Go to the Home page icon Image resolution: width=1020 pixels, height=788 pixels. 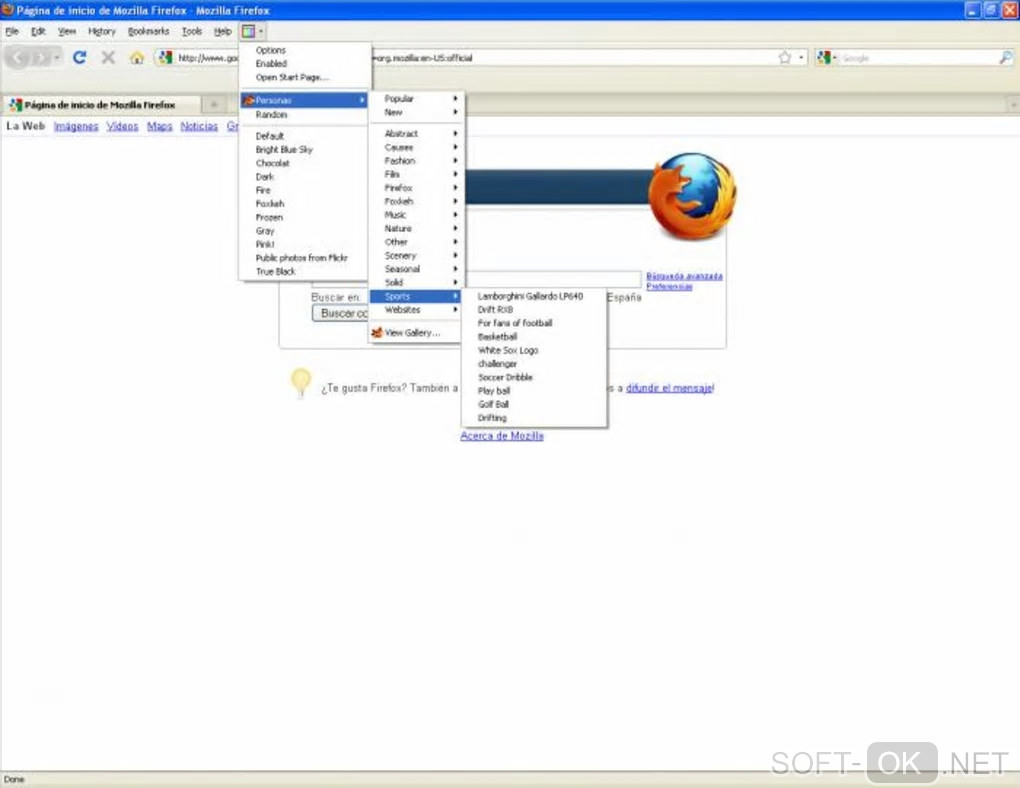[x=137, y=58]
